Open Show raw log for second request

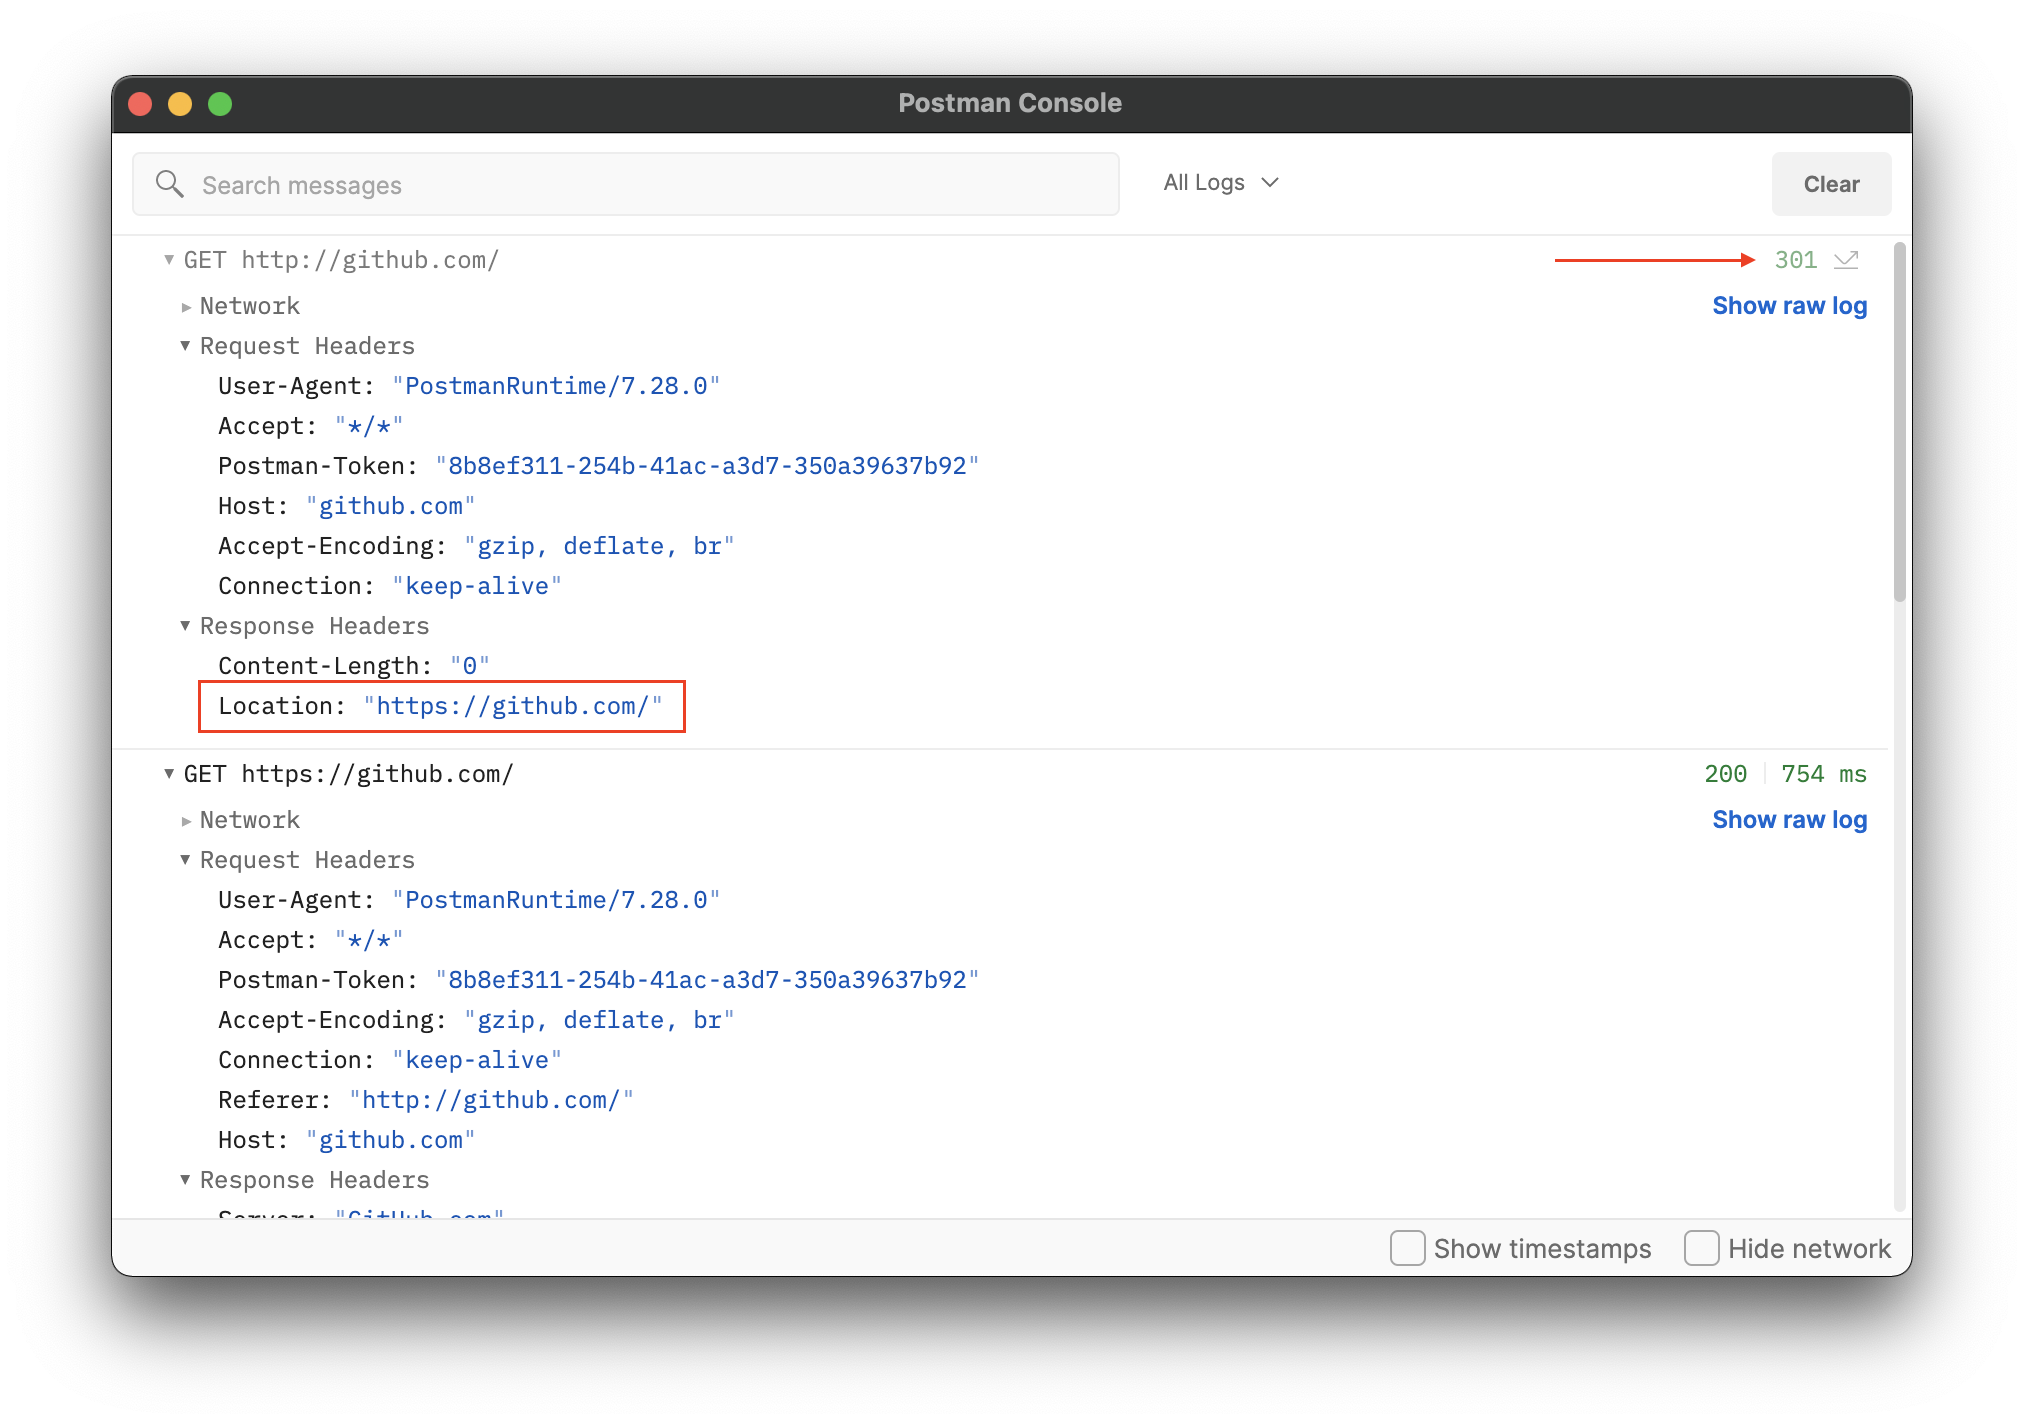pyautogui.click(x=1789, y=819)
